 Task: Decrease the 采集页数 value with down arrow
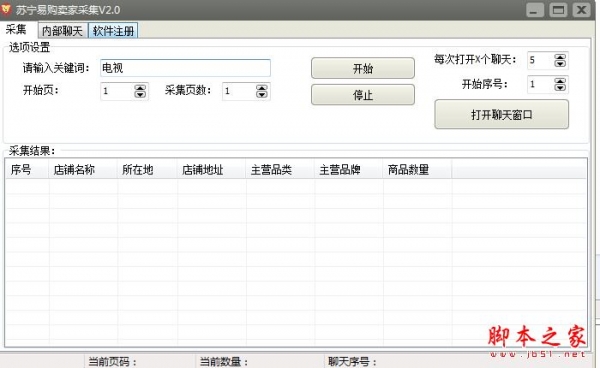coord(262,94)
